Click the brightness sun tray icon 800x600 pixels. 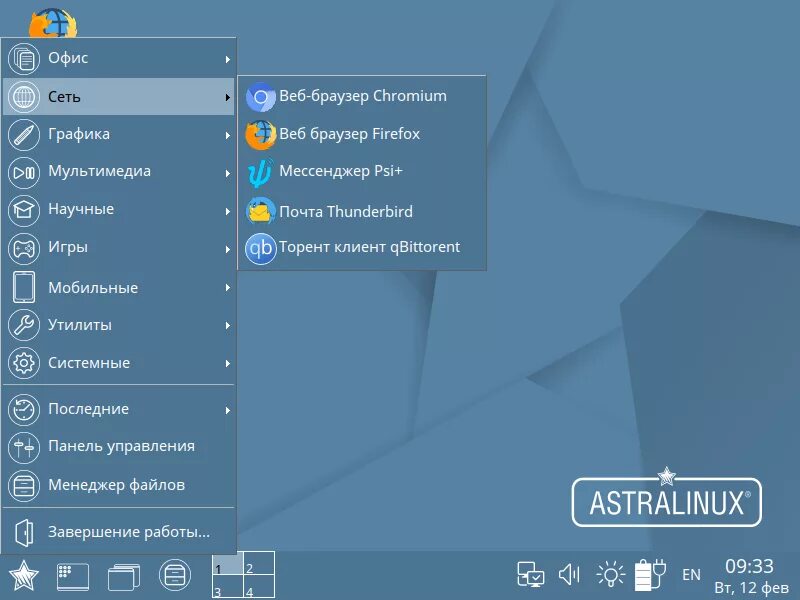point(610,574)
